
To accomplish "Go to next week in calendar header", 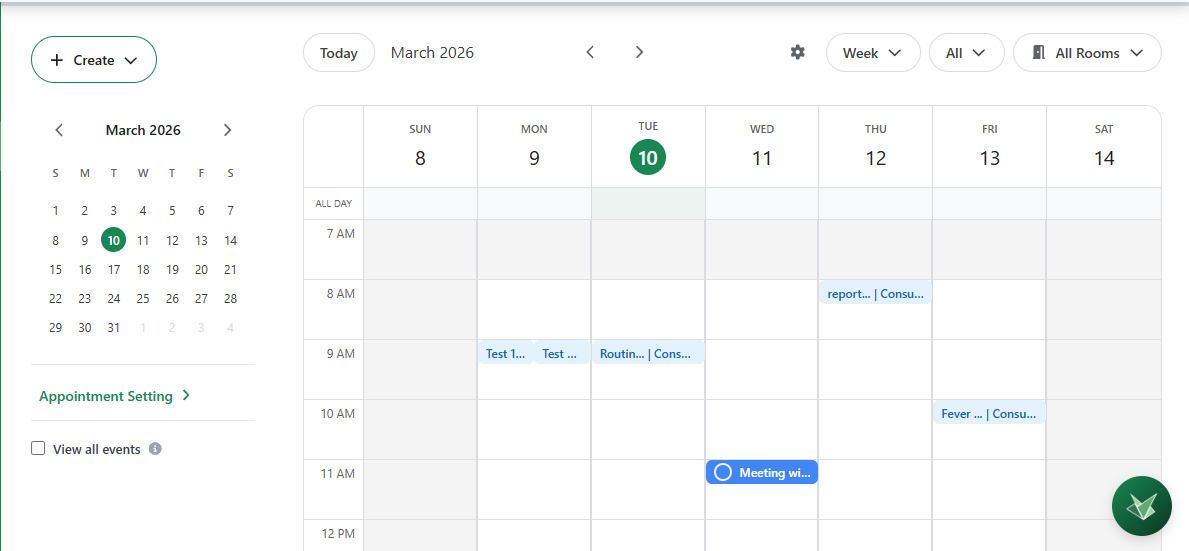I will pos(640,53).
